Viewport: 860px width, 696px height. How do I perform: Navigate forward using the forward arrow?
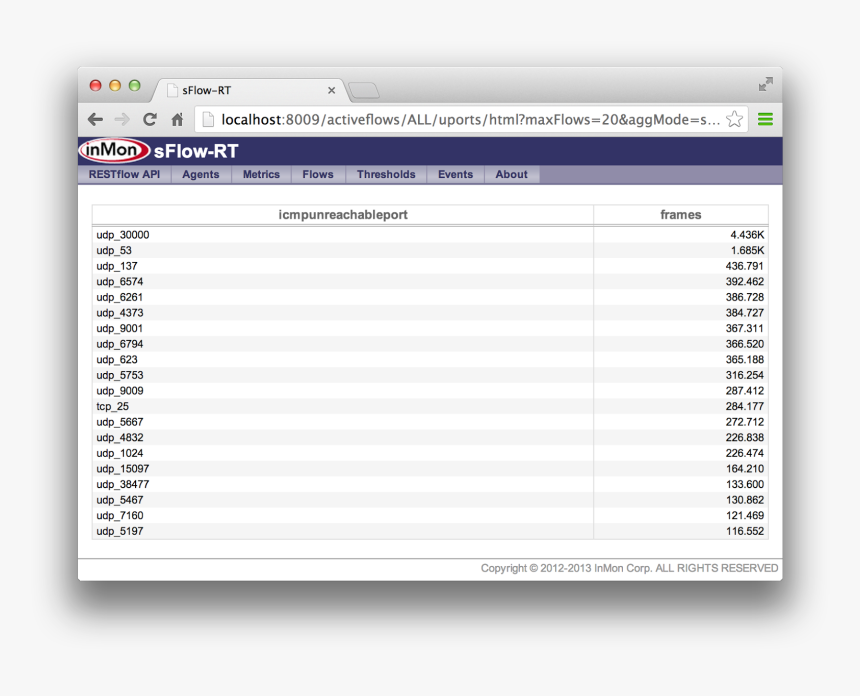click(x=122, y=119)
